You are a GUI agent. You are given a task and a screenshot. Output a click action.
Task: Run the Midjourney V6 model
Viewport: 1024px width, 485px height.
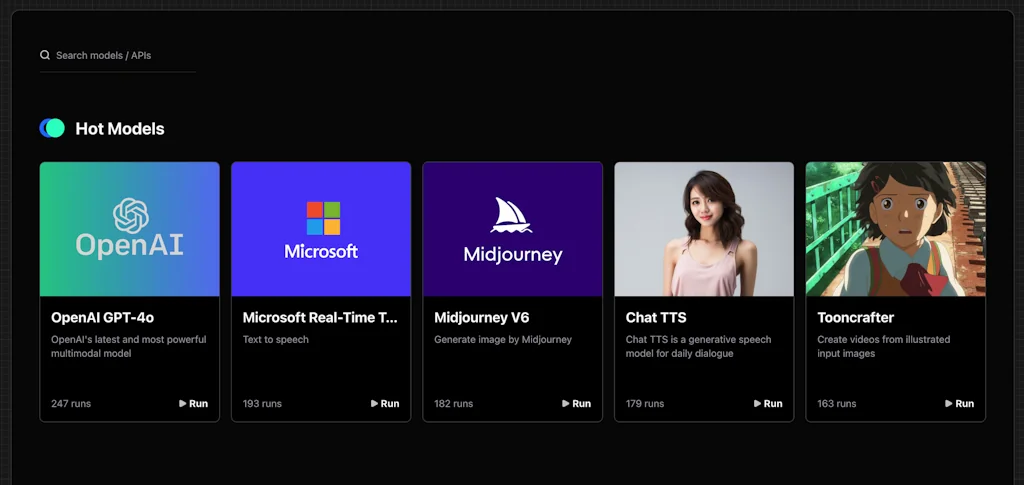[x=576, y=404]
